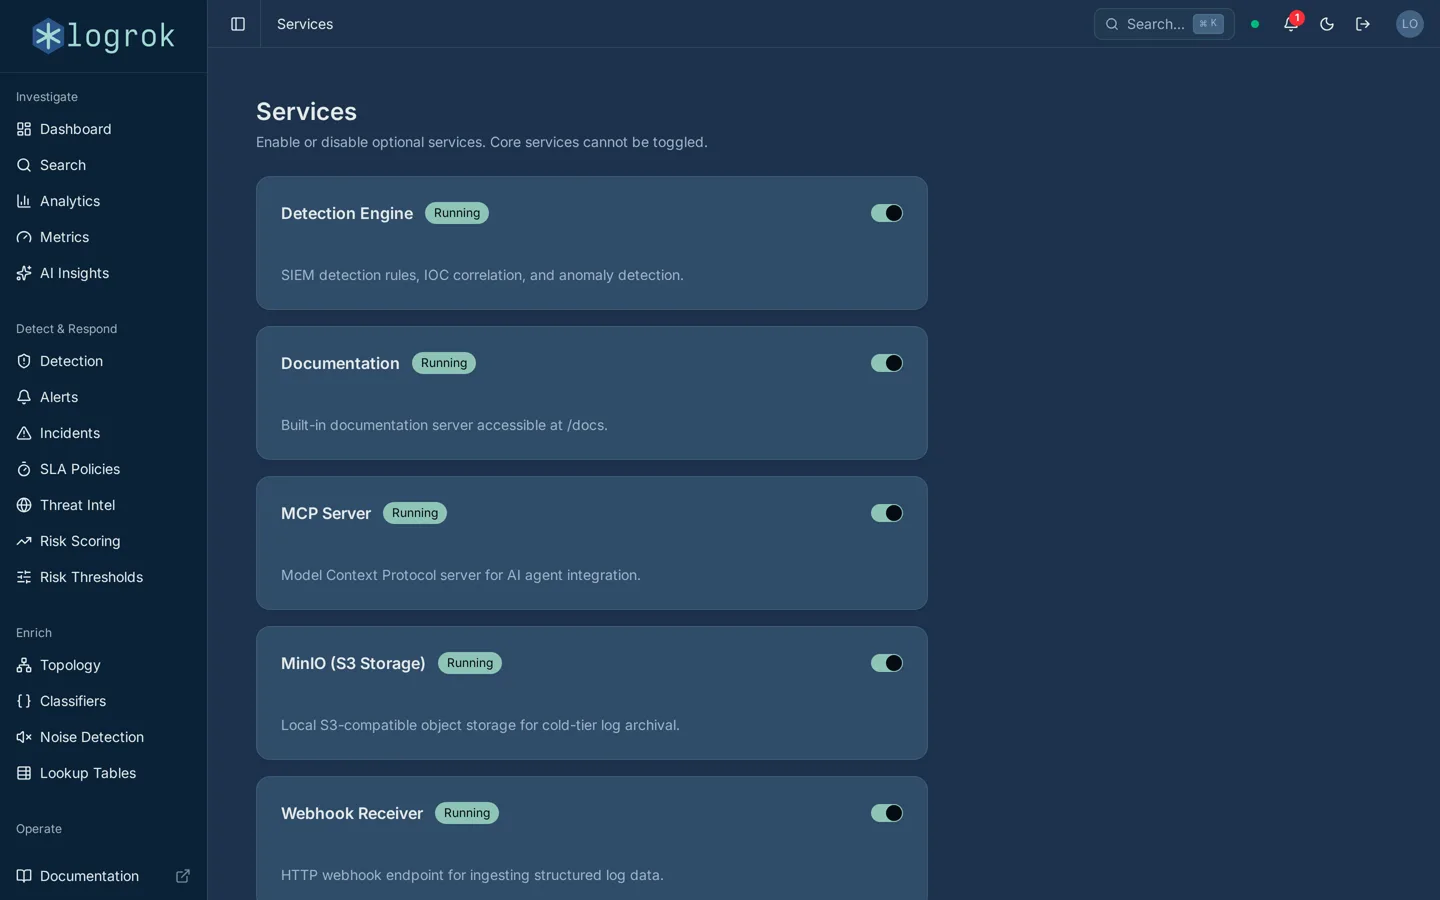The width and height of the screenshot is (1440, 900).
Task: Click the Running badge next to Detection Engine
Action: pyautogui.click(x=457, y=213)
